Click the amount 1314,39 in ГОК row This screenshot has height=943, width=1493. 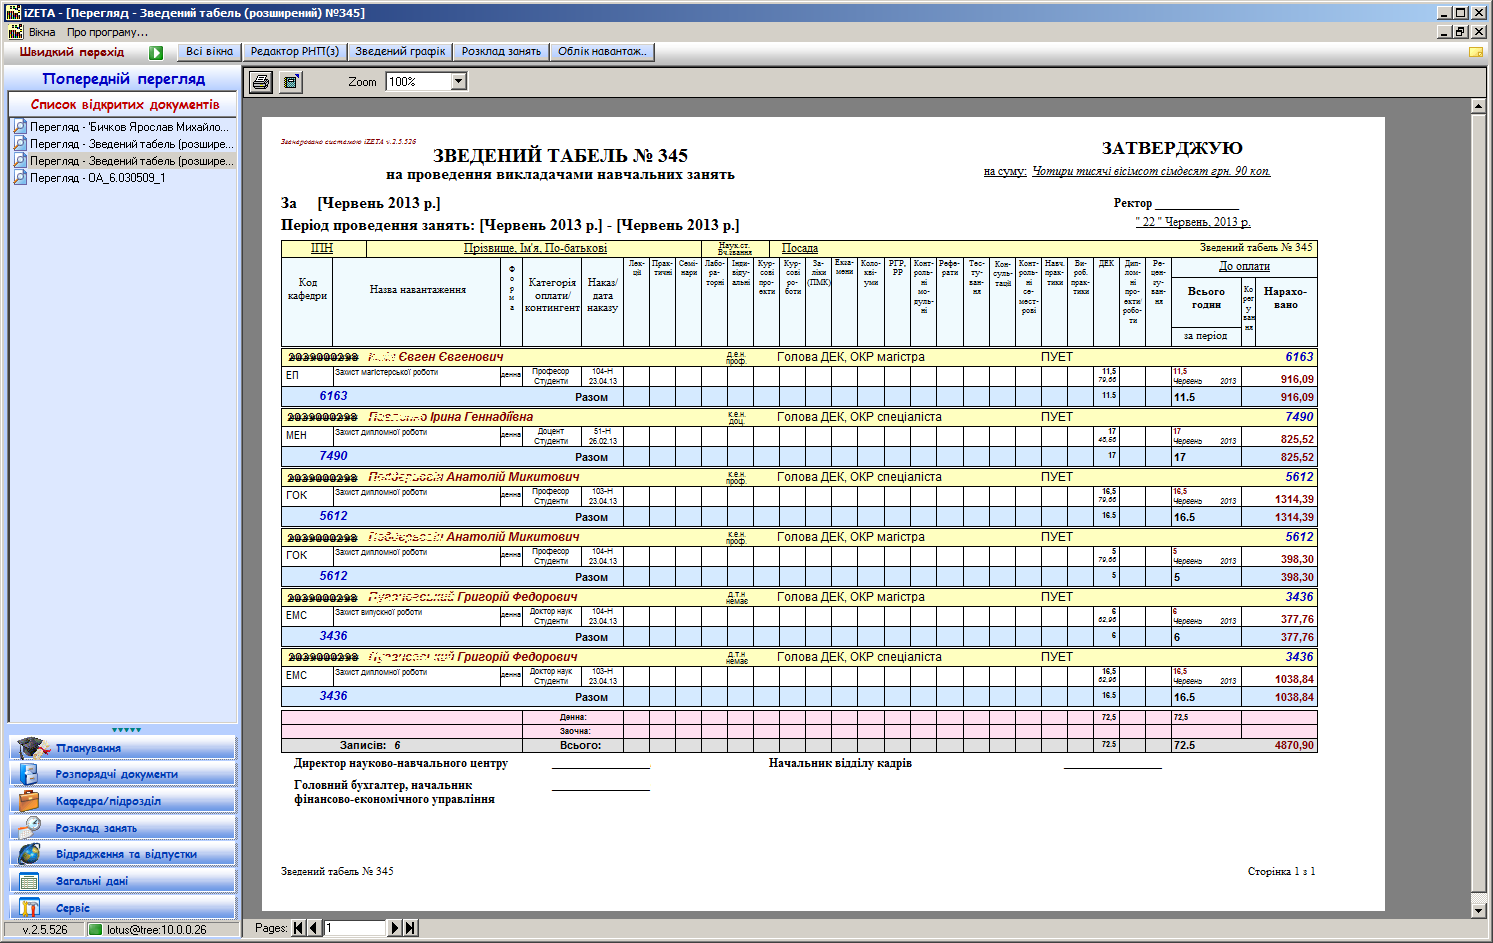[1294, 499]
